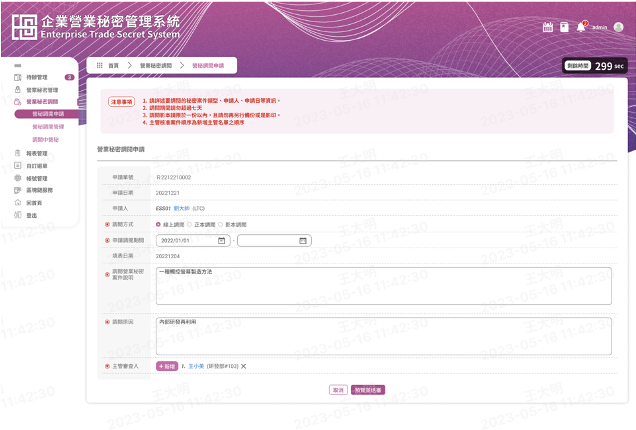Click the logout icon at sidebar bottom
636x430 pixels.
(x=17, y=215)
